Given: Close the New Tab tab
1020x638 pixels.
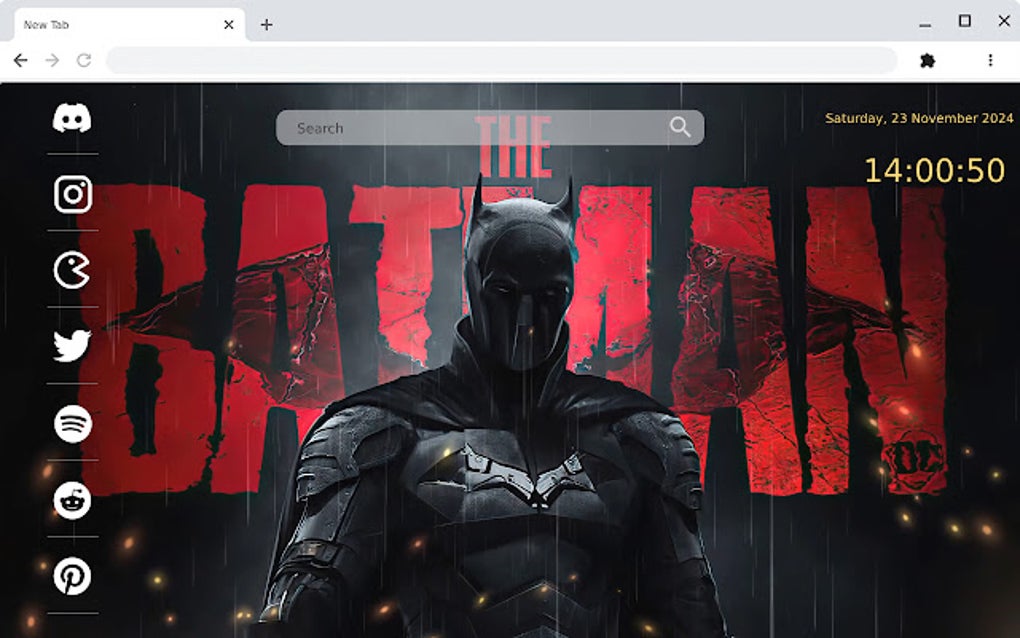Looking at the screenshot, I should pos(228,24).
